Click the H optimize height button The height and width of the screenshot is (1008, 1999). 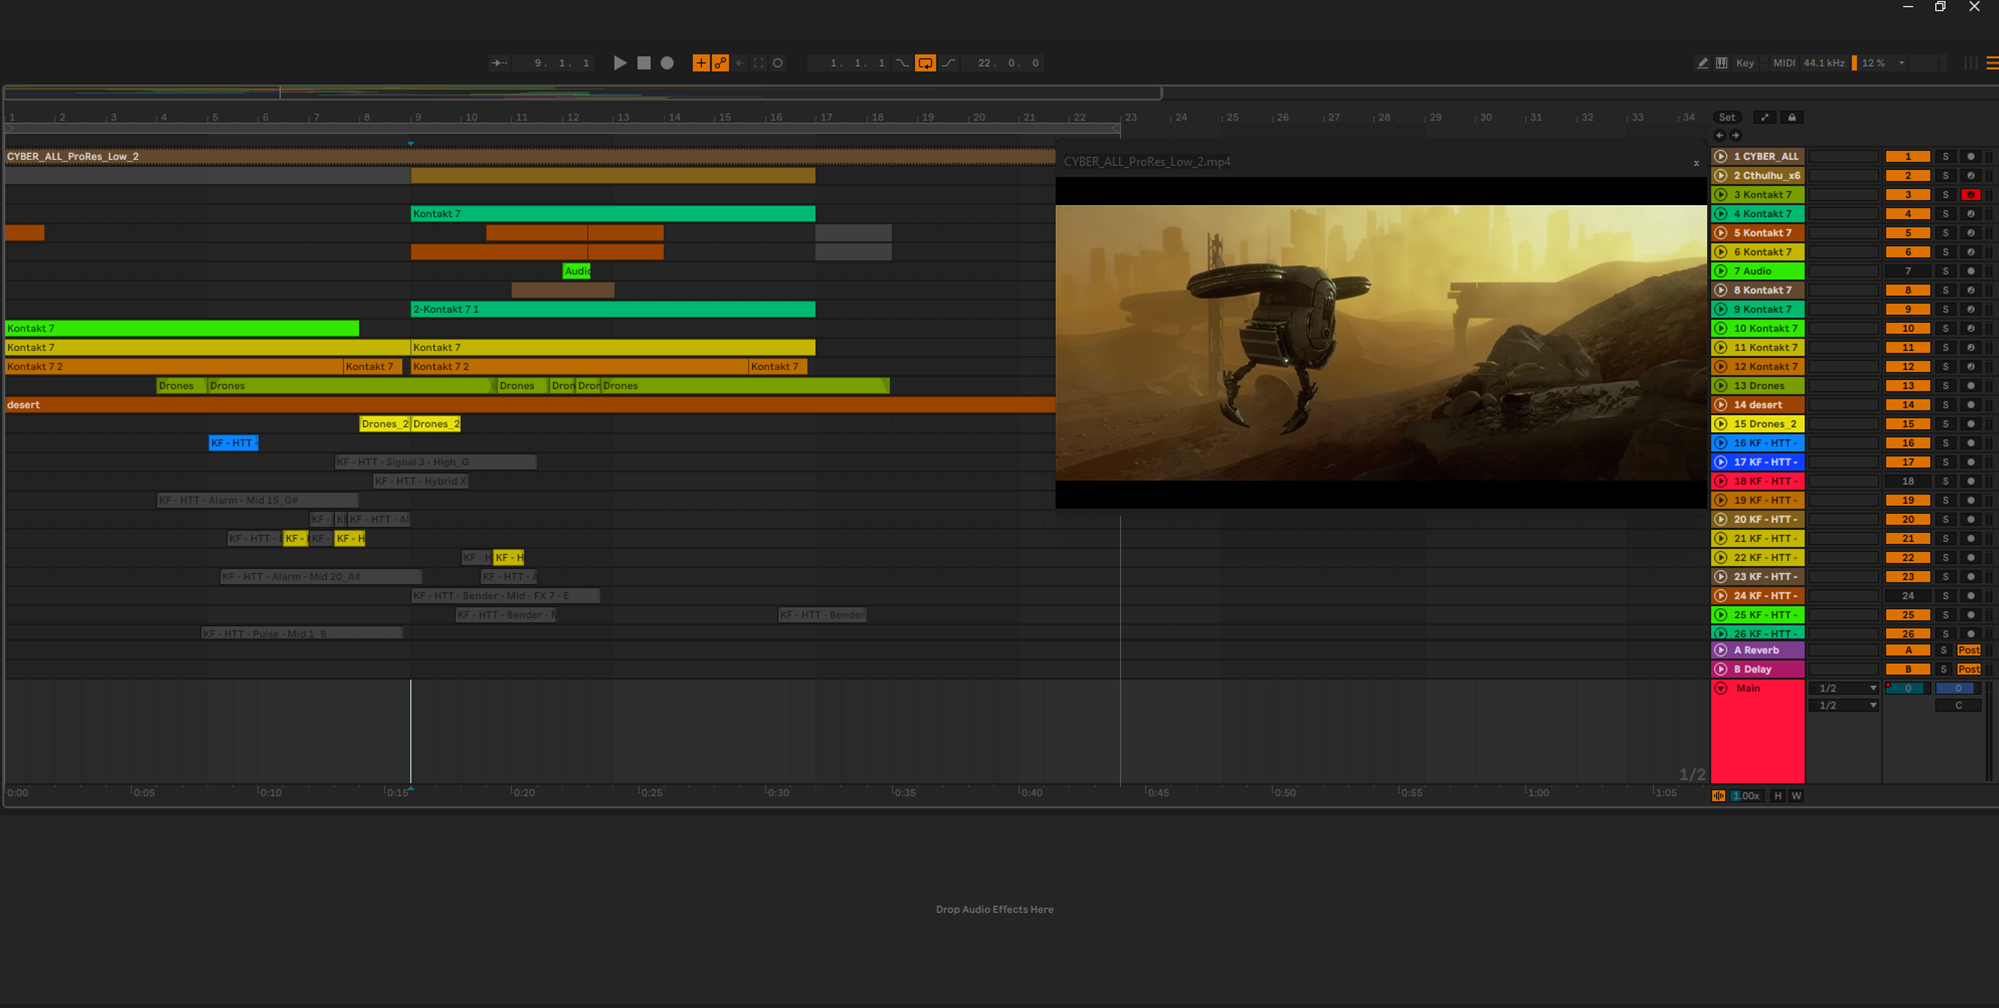coord(1778,796)
